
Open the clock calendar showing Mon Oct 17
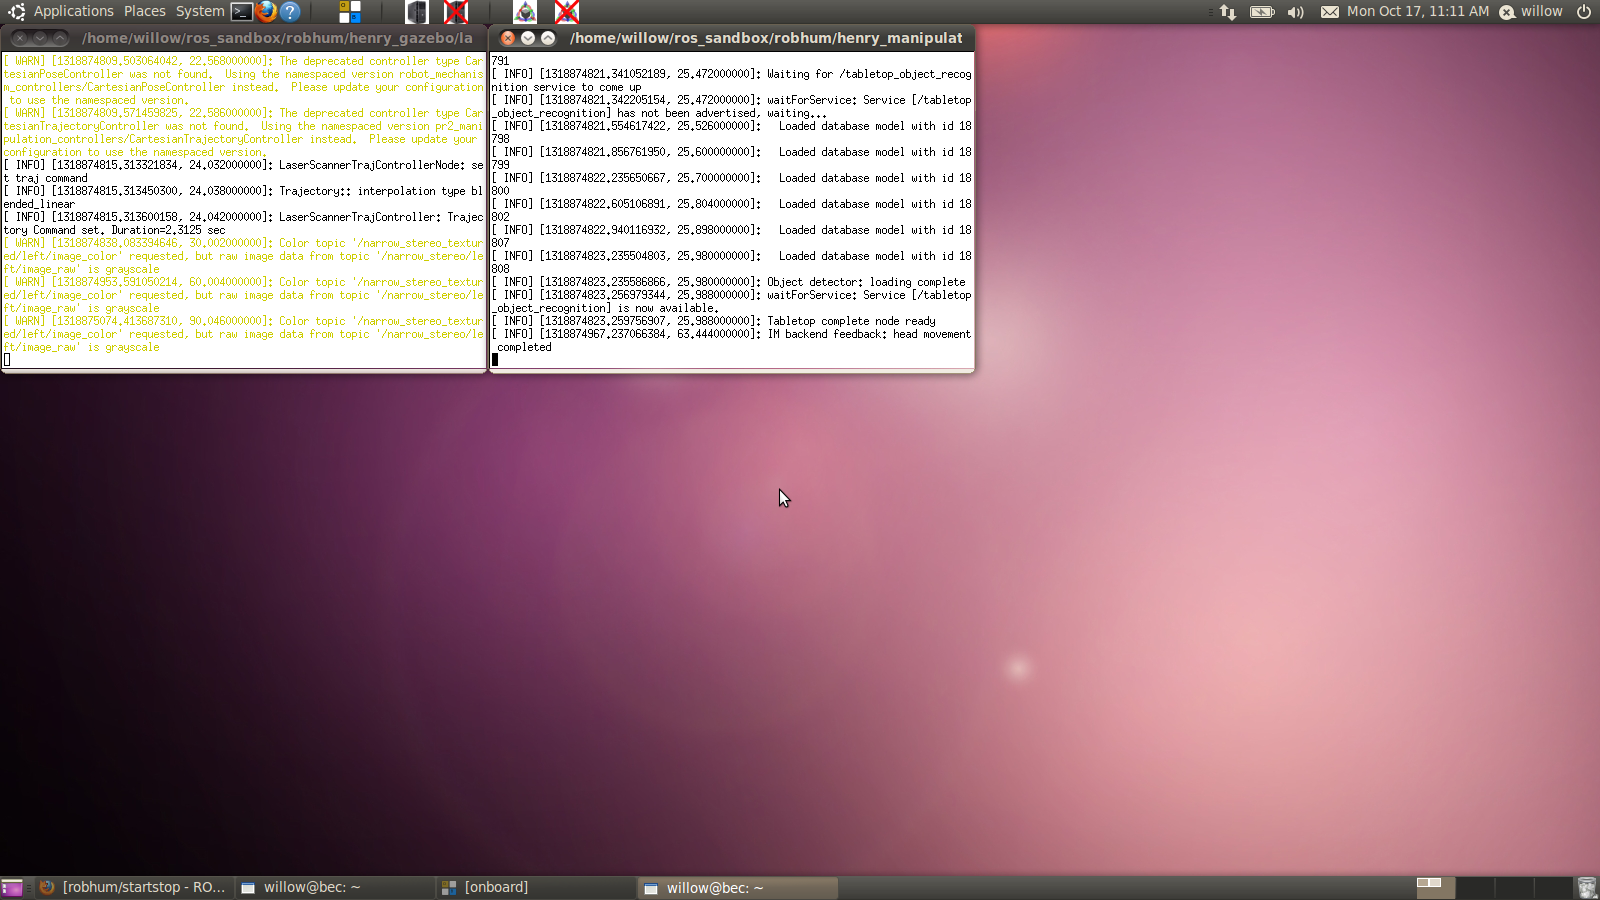tap(1417, 11)
